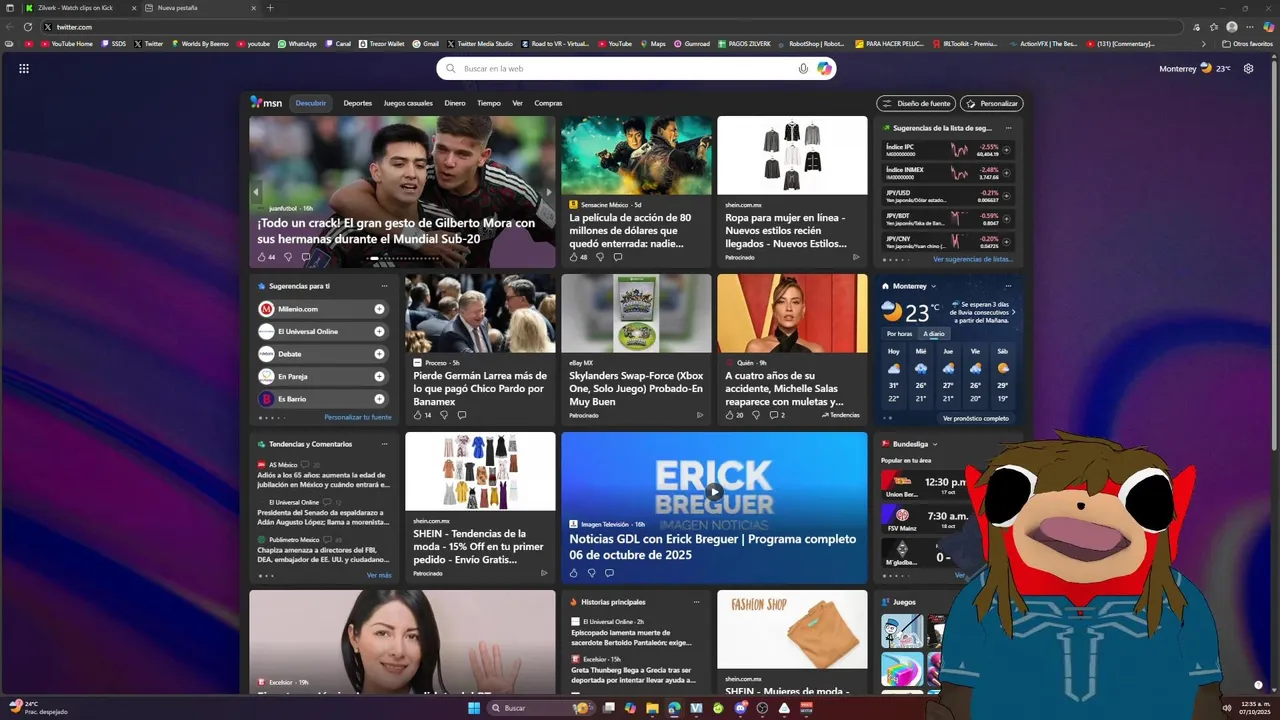Advance the weather alert chevron

[x=1013, y=312]
